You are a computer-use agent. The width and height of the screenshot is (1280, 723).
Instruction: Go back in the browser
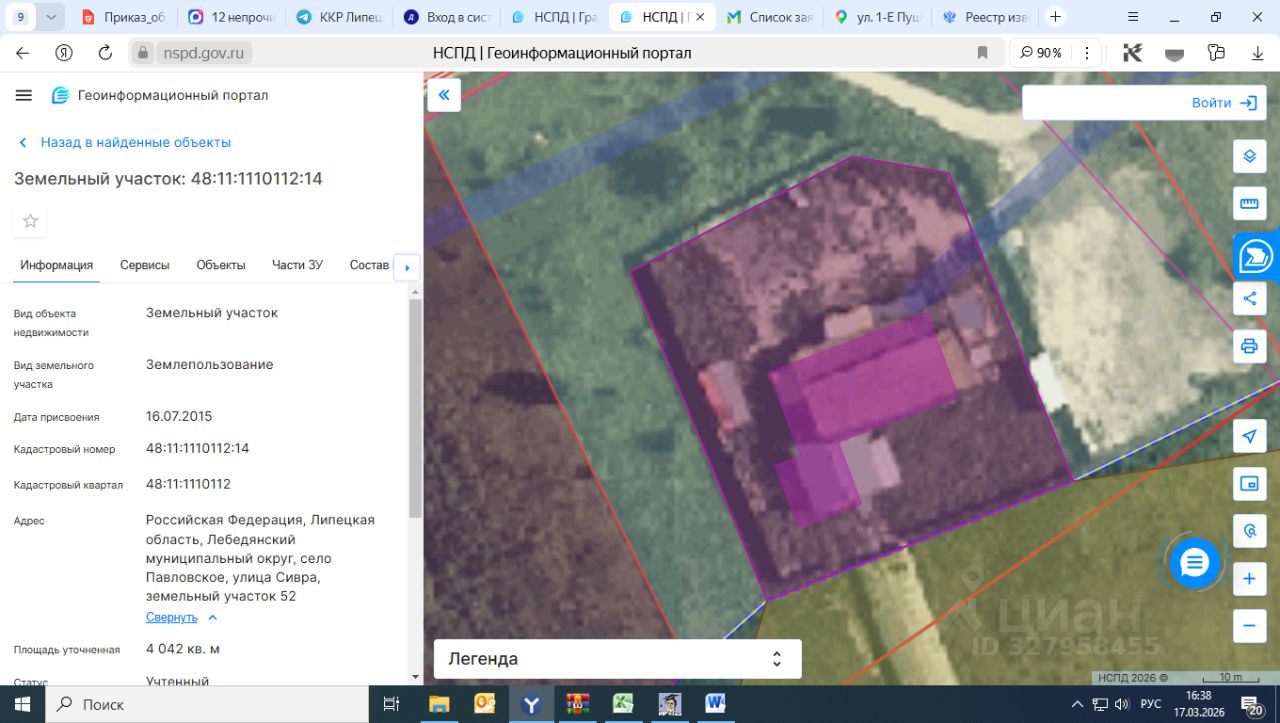[22, 53]
